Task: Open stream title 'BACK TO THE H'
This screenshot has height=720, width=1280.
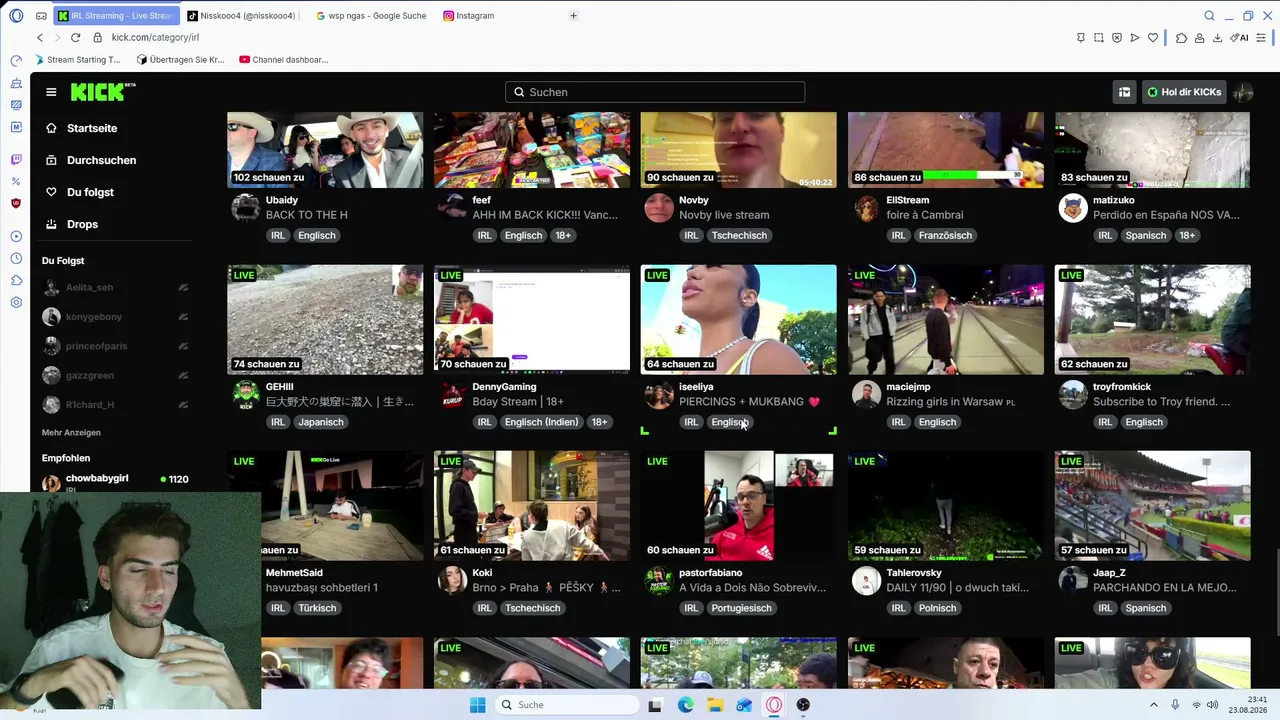Action: [307, 215]
